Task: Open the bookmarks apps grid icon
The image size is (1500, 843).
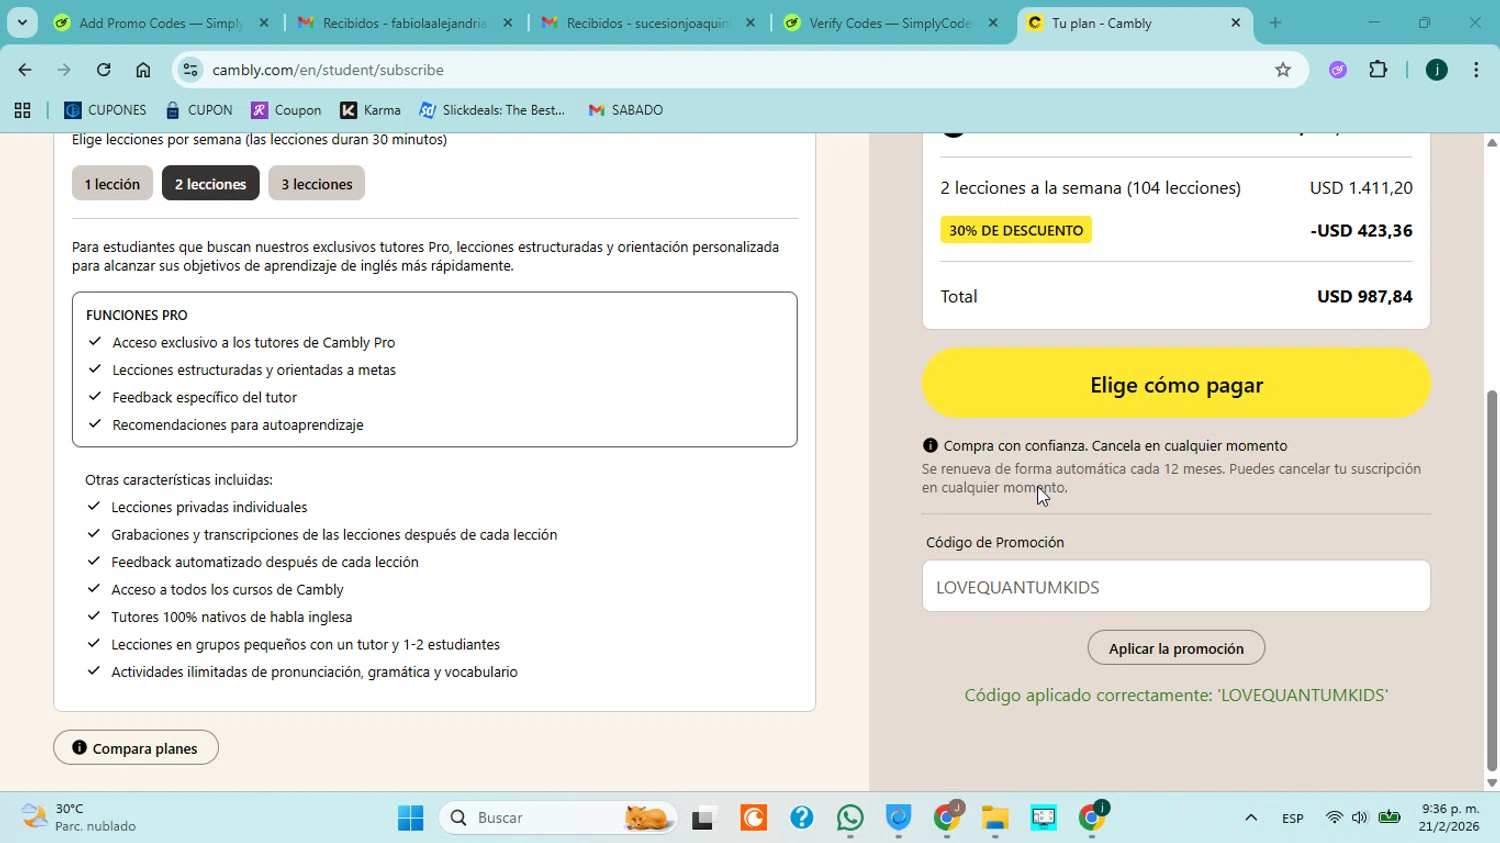Action: coord(22,110)
